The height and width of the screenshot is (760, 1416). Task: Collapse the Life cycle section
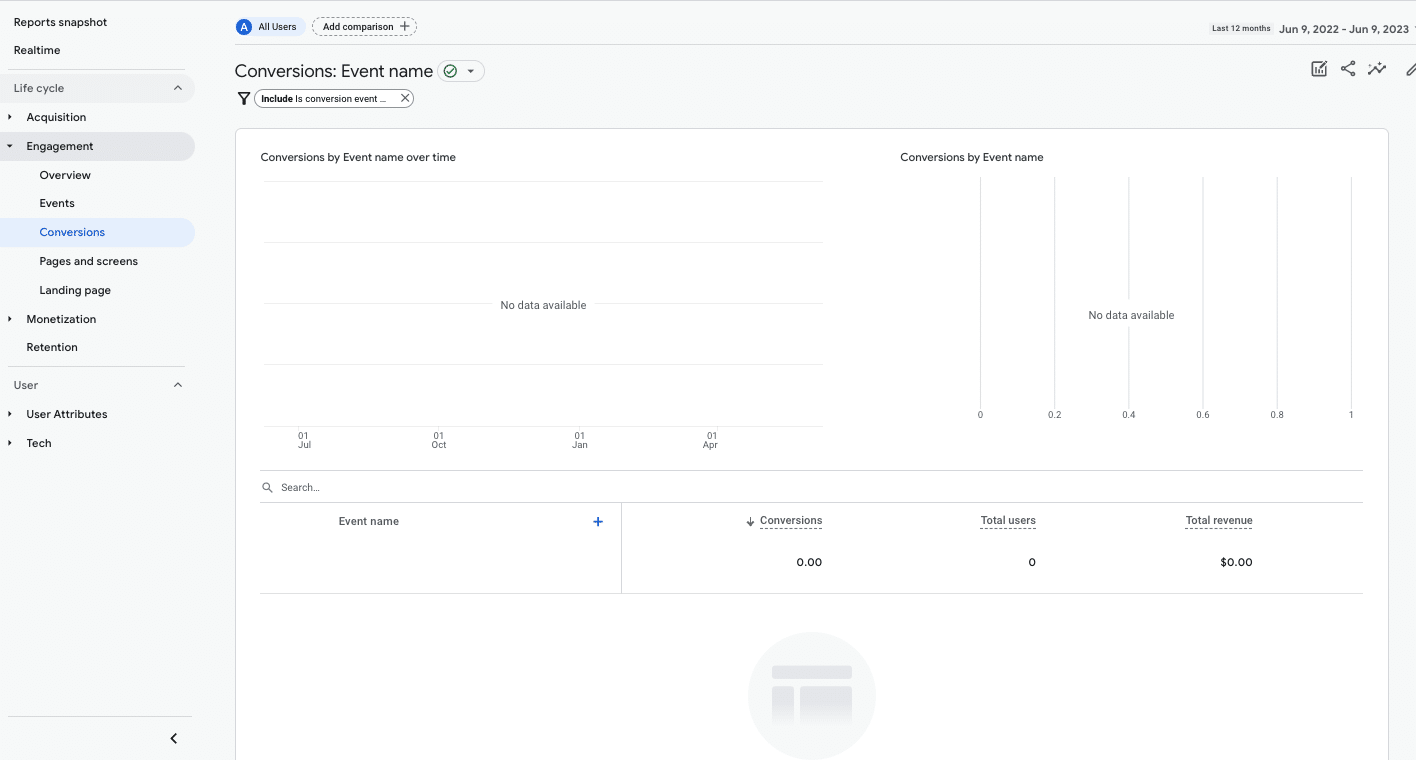[x=178, y=88]
